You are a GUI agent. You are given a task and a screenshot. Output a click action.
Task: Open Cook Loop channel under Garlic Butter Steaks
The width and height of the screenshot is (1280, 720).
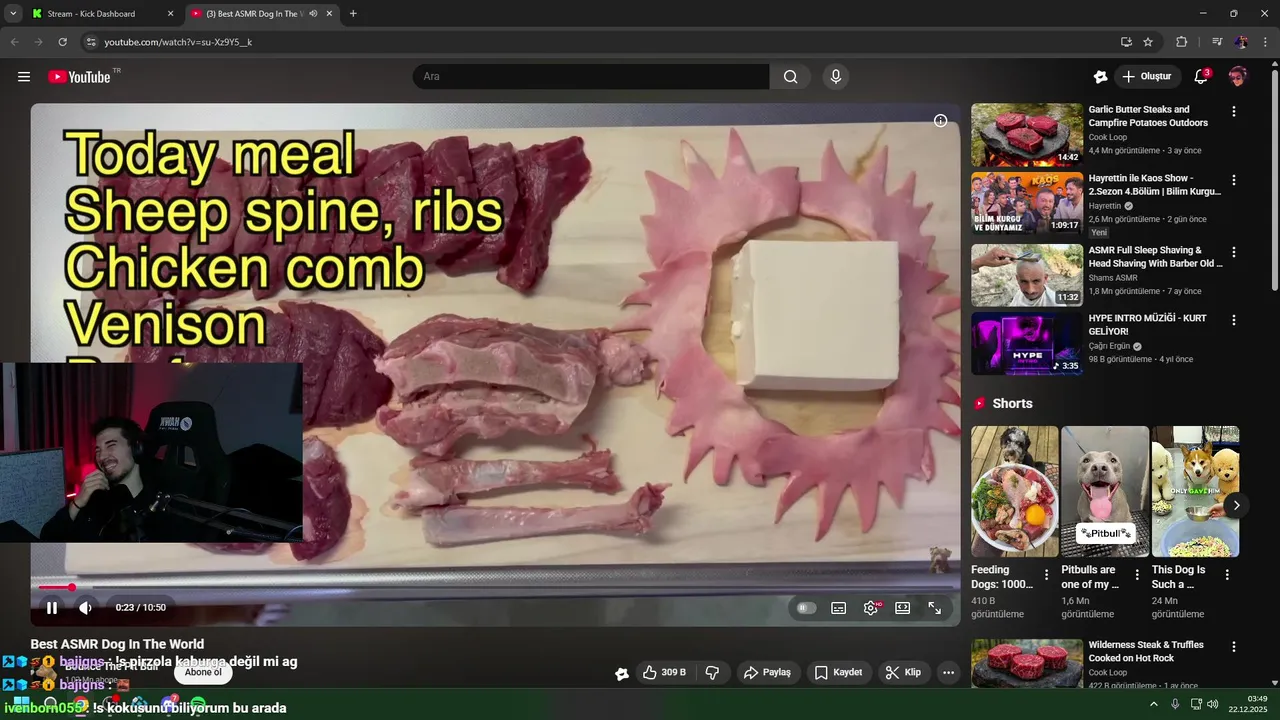(1107, 137)
